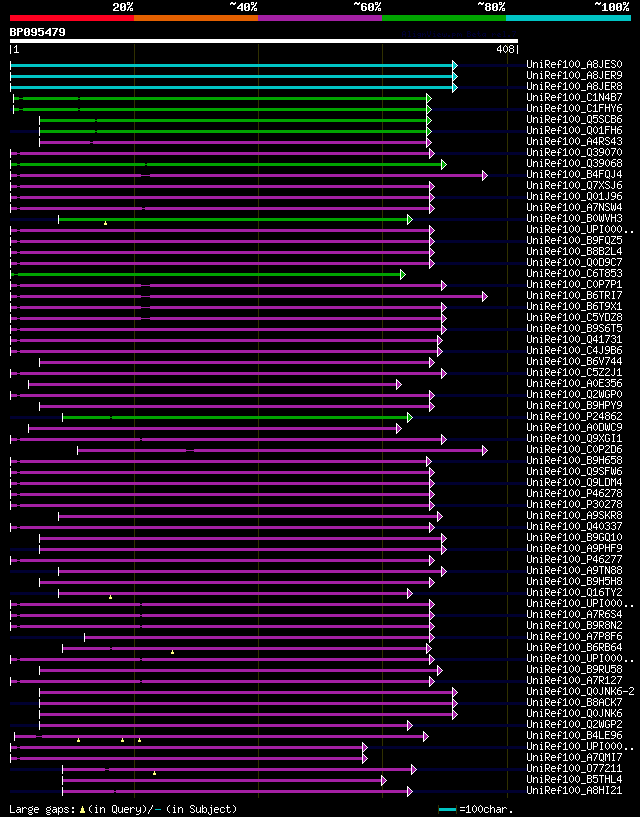Click the arrowhead ending the C0P2D6 alignment
The image size is (640, 817).
(485, 450)
